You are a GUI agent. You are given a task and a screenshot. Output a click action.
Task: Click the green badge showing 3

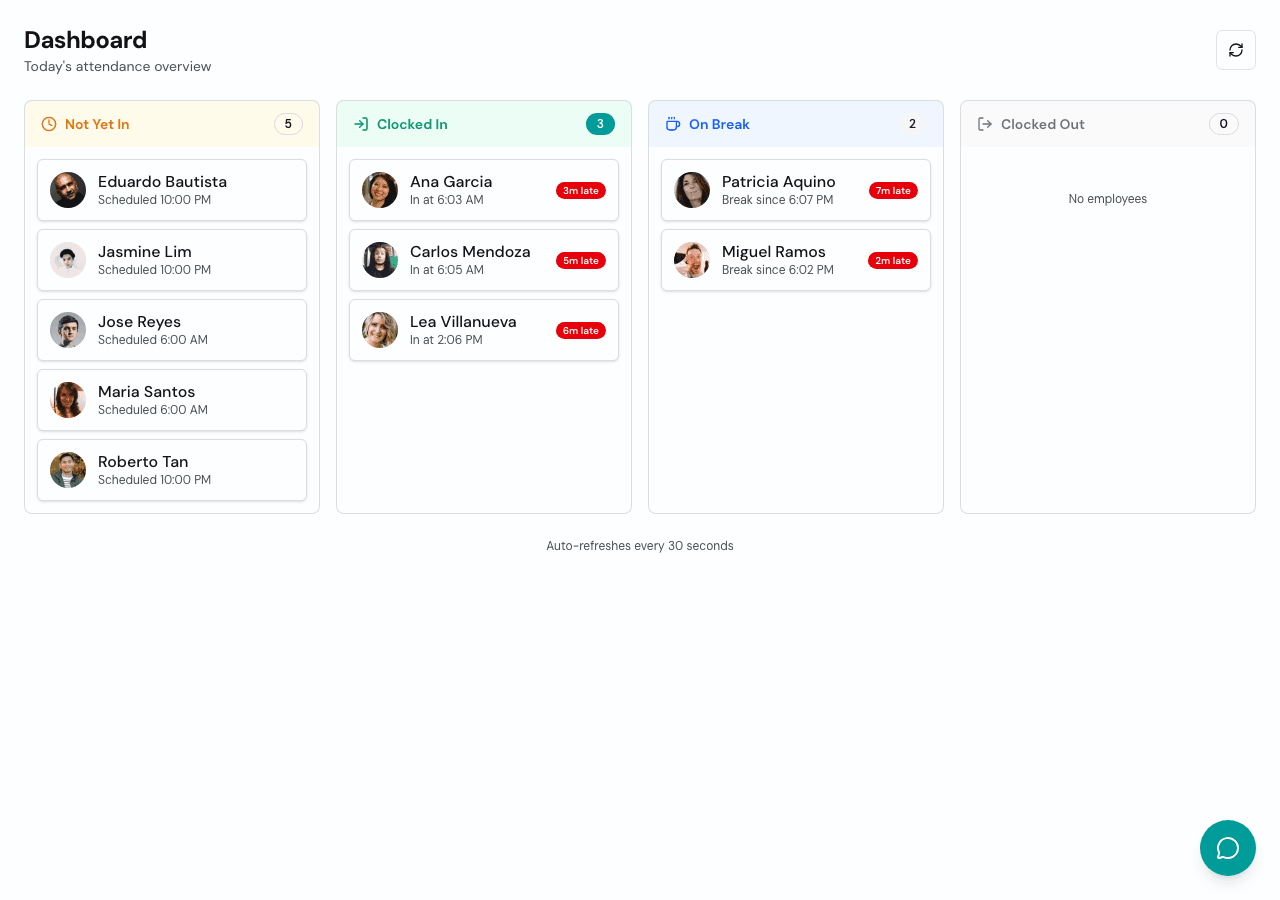600,123
